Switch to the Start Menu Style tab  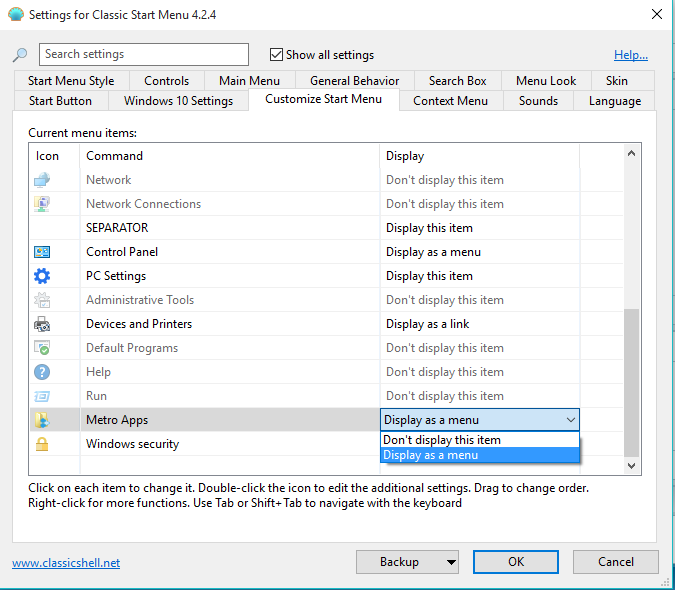pyautogui.click(x=71, y=81)
